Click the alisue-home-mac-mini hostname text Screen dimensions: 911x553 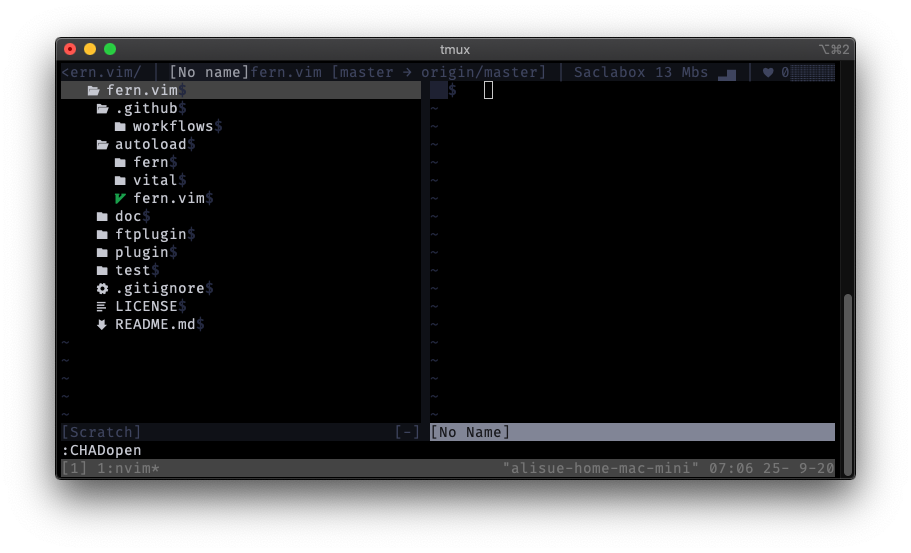click(601, 468)
